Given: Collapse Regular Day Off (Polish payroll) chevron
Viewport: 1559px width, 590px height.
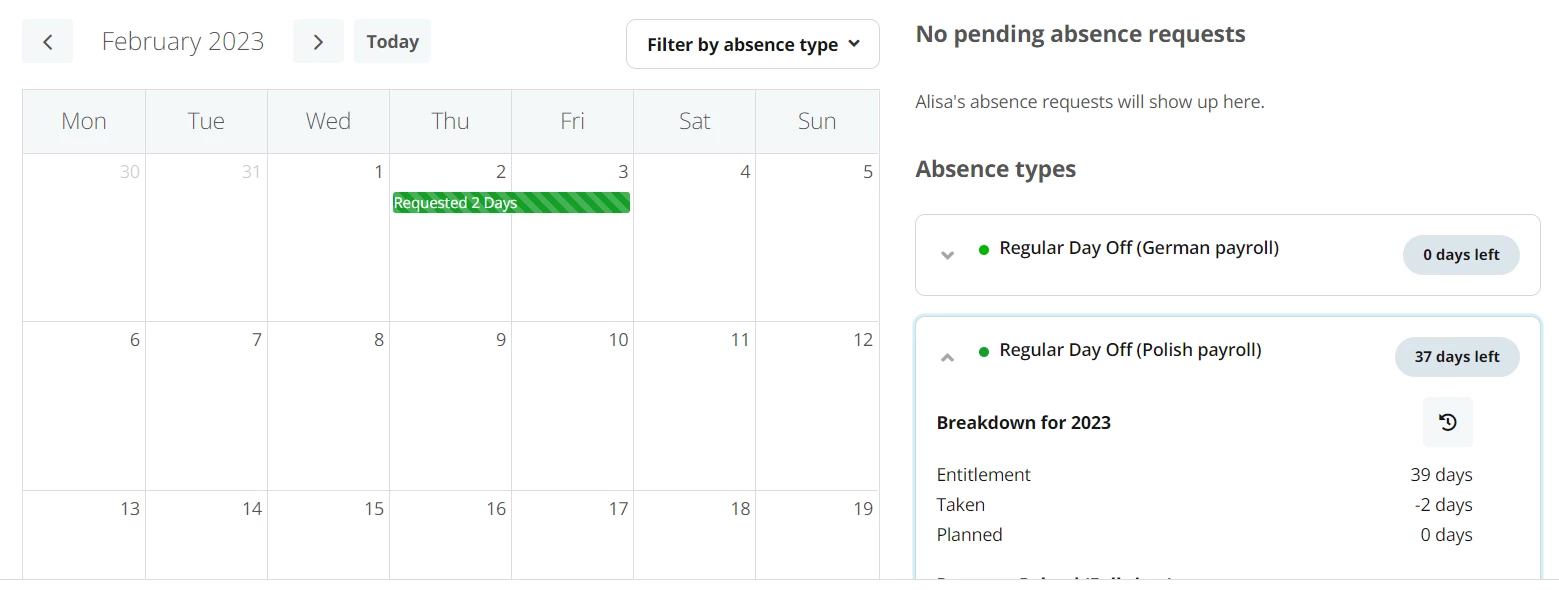Looking at the screenshot, I should [x=948, y=357].
